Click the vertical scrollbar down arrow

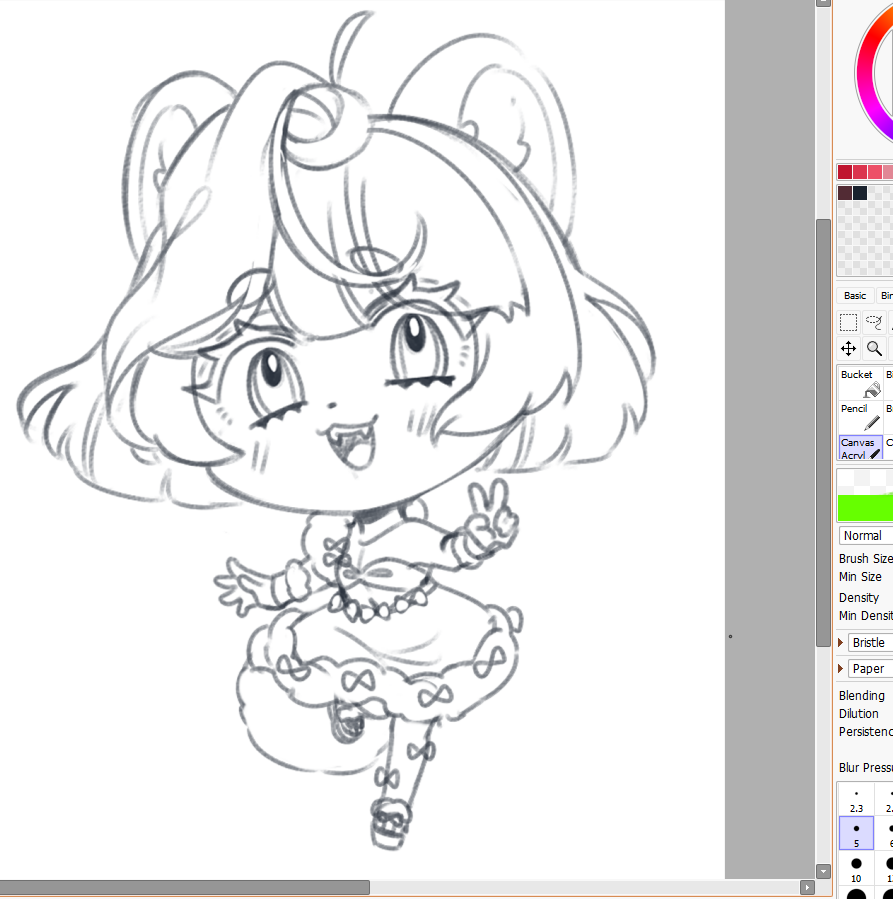823,871
